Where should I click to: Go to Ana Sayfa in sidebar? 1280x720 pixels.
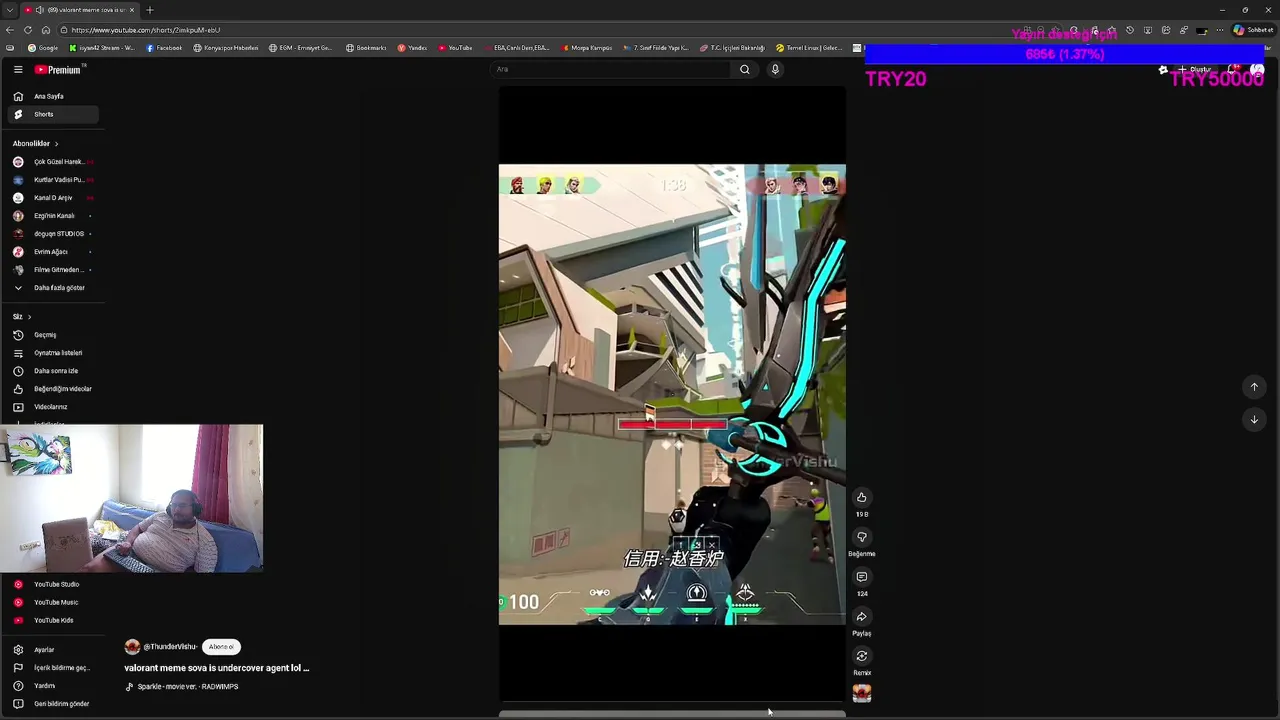pyautogui.click(x=53, y=96)
